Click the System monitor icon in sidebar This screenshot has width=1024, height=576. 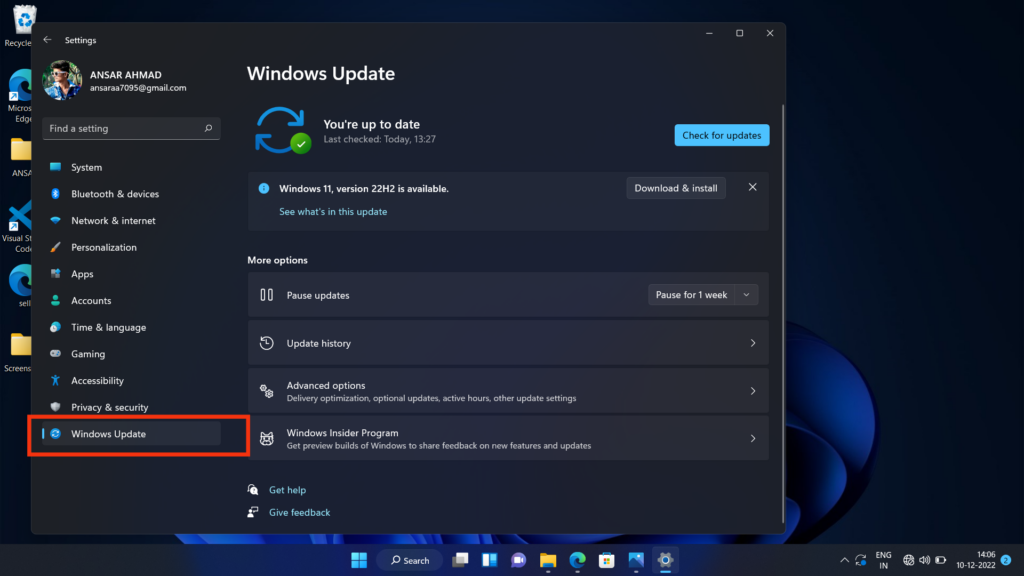pos(56,167)
